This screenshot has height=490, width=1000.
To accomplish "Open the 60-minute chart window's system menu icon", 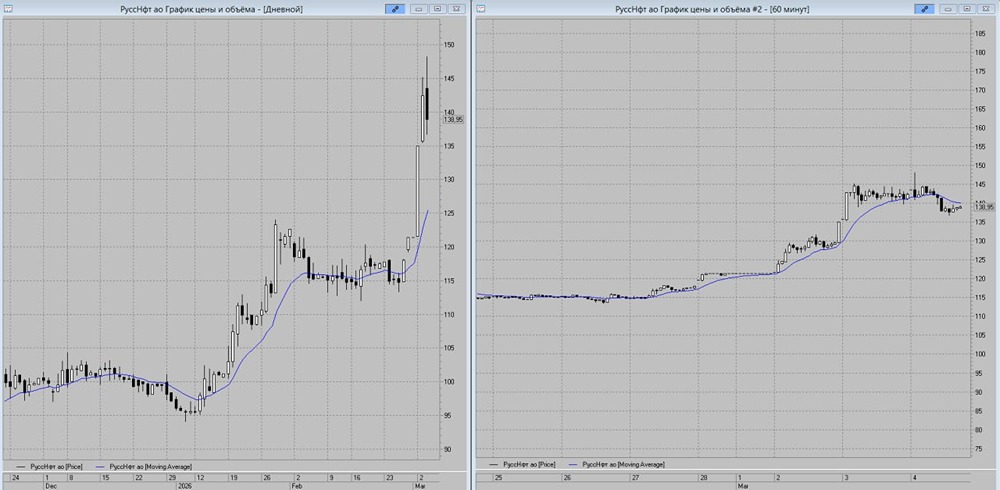I will pos(481,8).
